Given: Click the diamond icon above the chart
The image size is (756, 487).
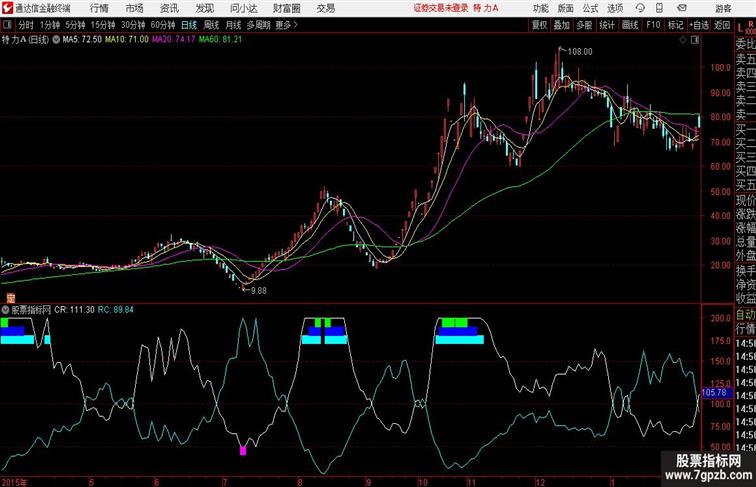Looking at the screenshot, I should pyautogui.click(x=683, y=40).
